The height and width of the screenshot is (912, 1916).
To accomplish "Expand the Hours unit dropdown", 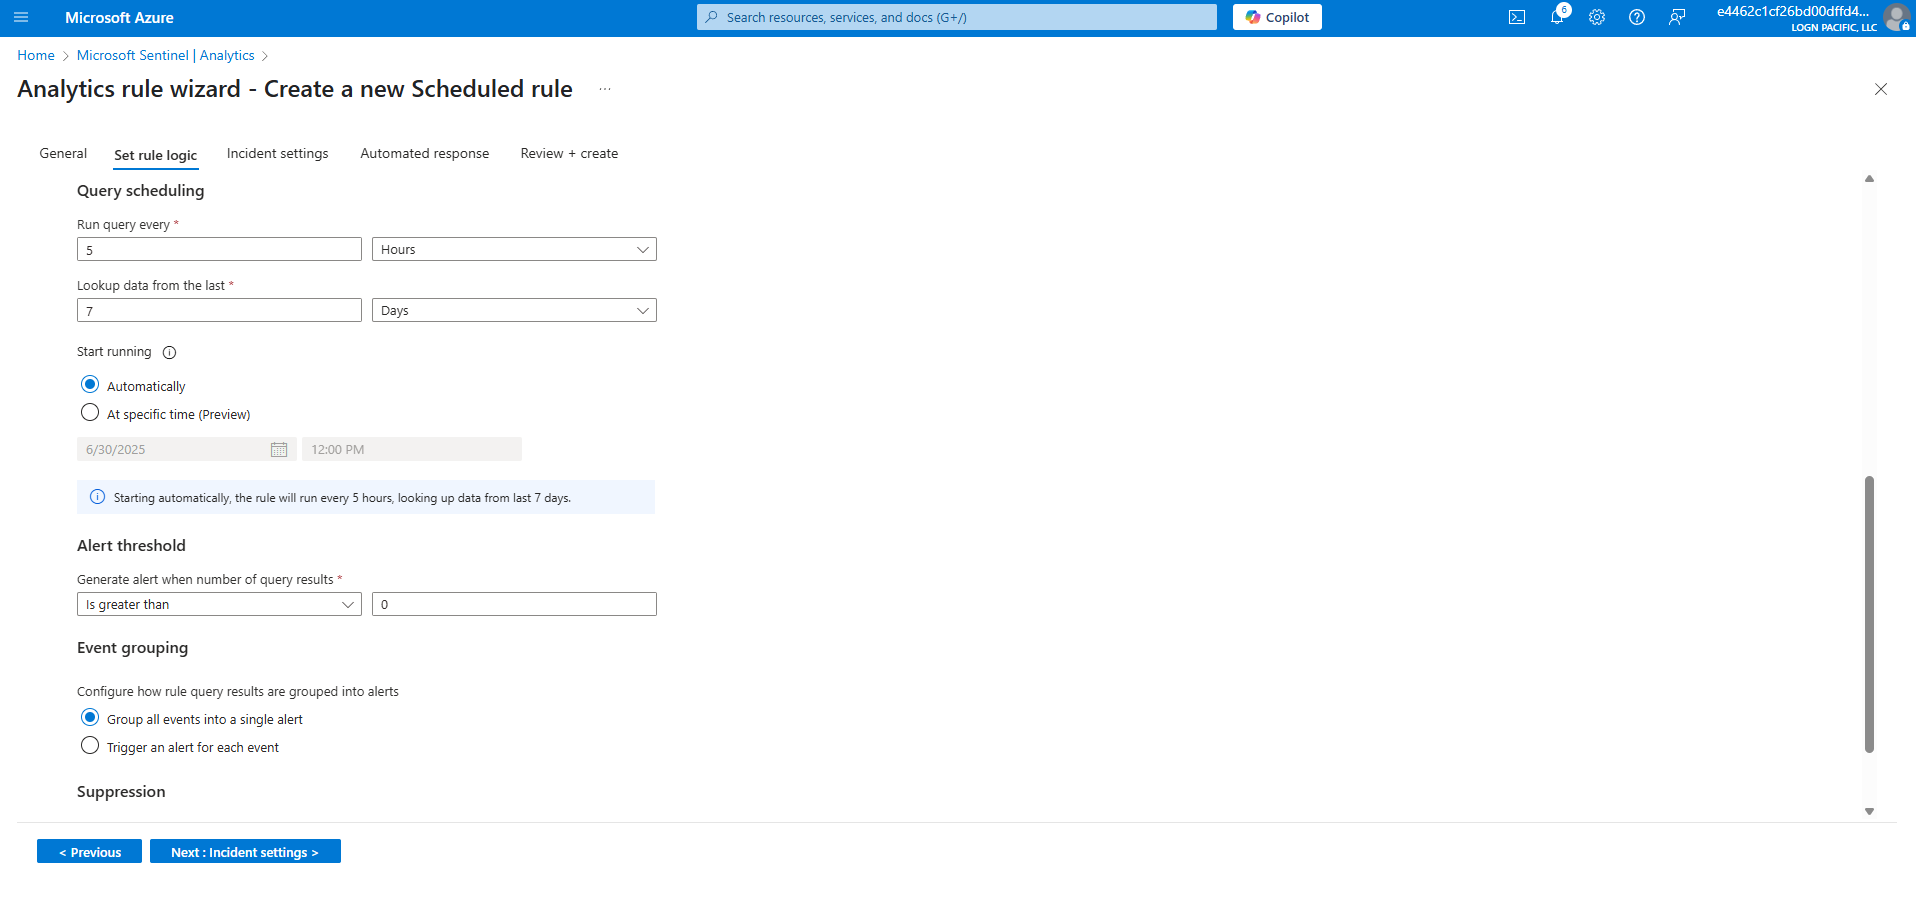I will [514, 250].
